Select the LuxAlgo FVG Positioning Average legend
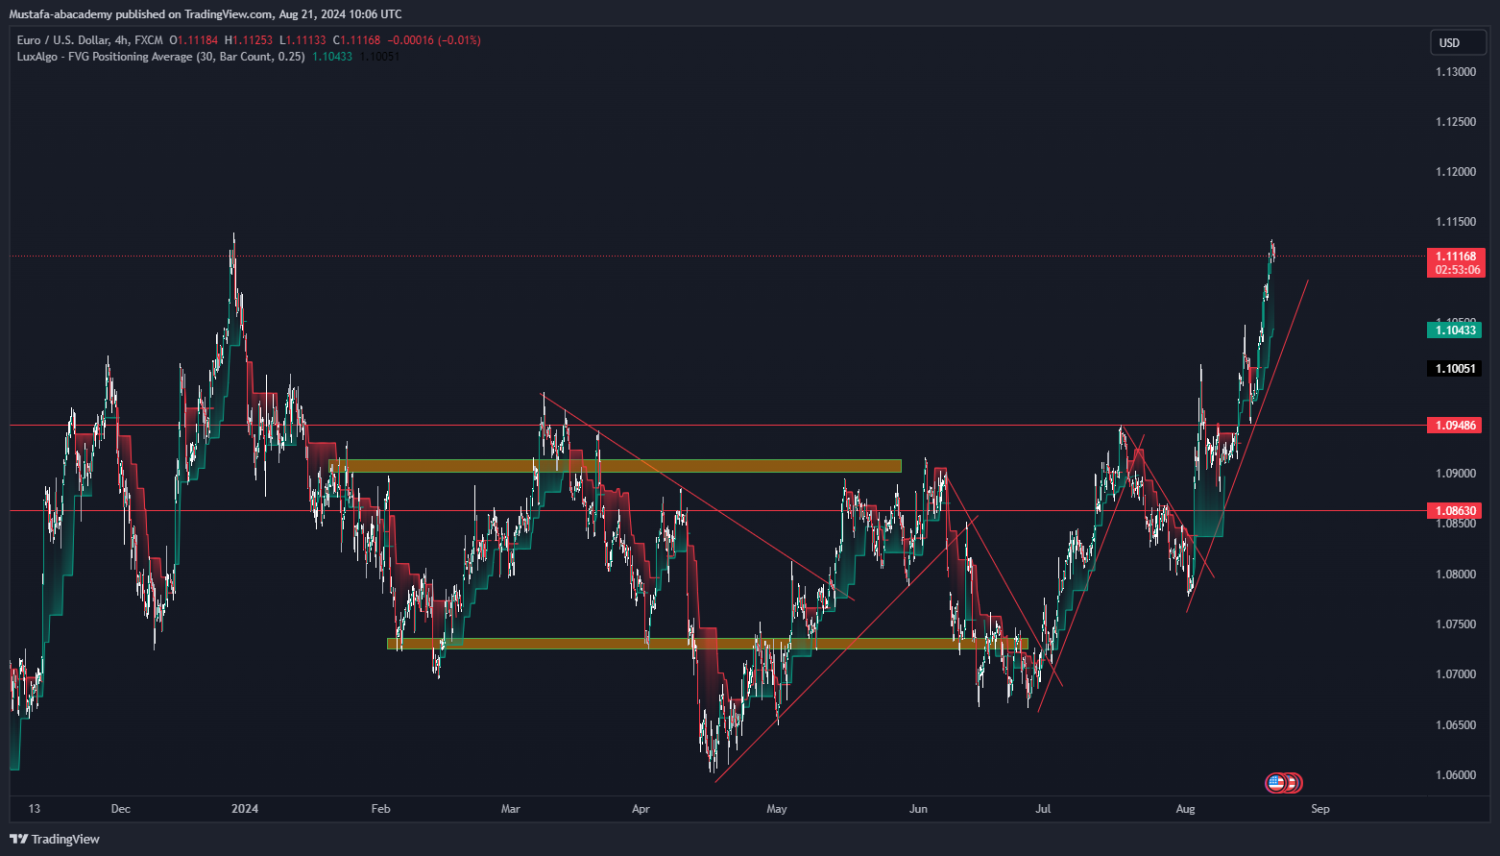1500x856 pixels. pos(160,57)
